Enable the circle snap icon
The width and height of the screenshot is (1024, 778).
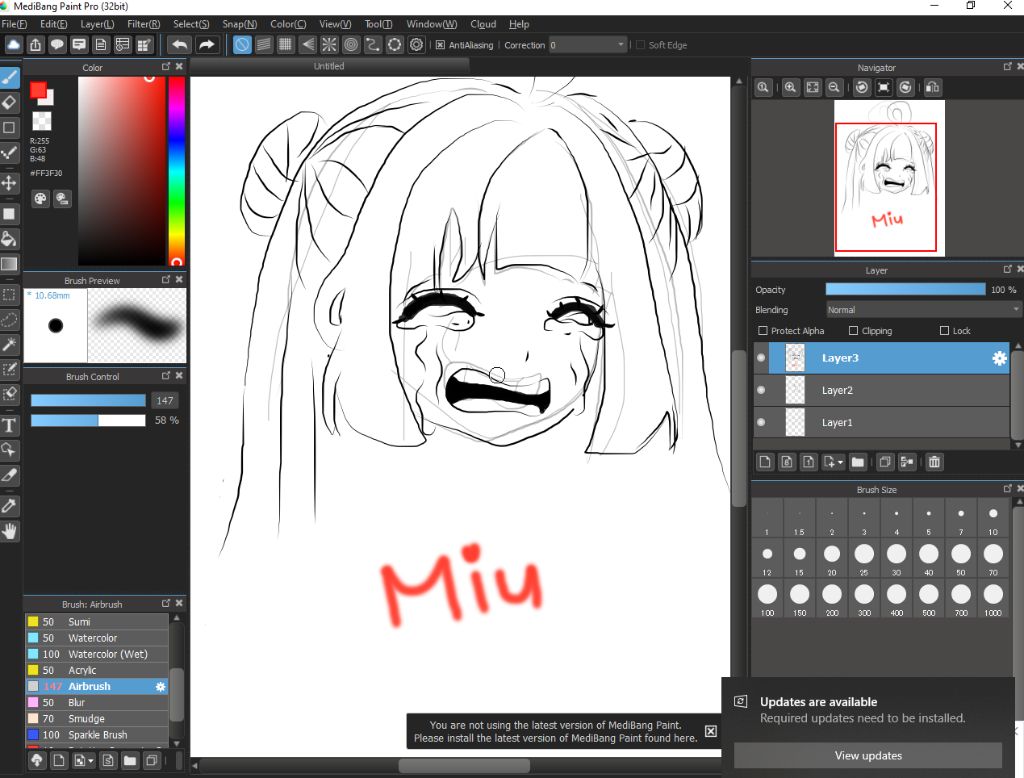351,44
